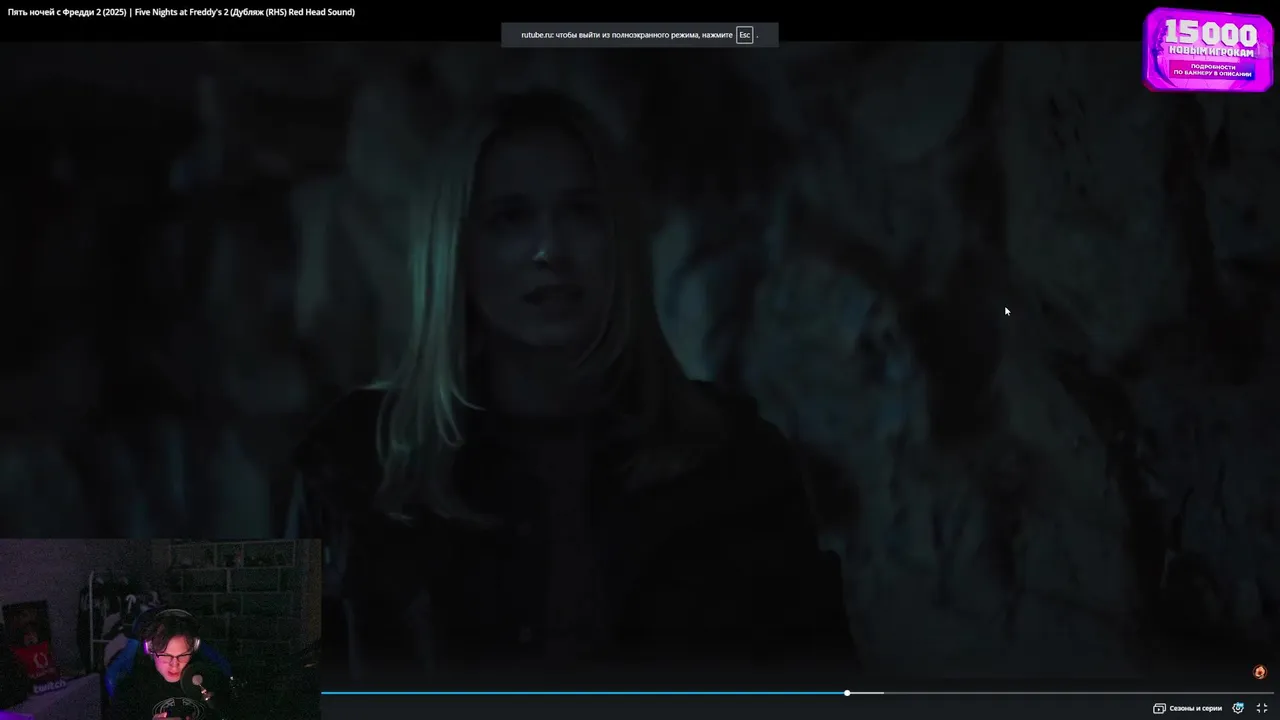
Task: Click the playback position handle on the timeline
Action: pyautogui.click(x=847, y=692)
